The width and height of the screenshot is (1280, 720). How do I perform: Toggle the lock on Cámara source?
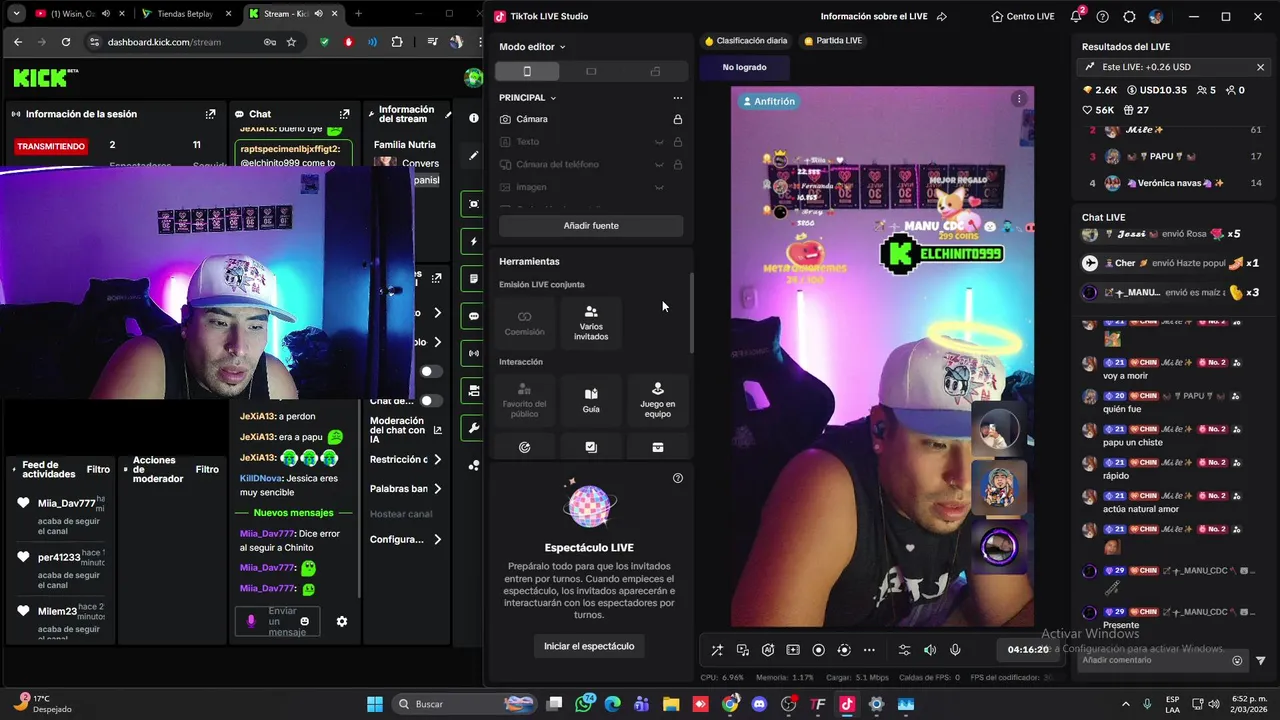click(678, 119)
